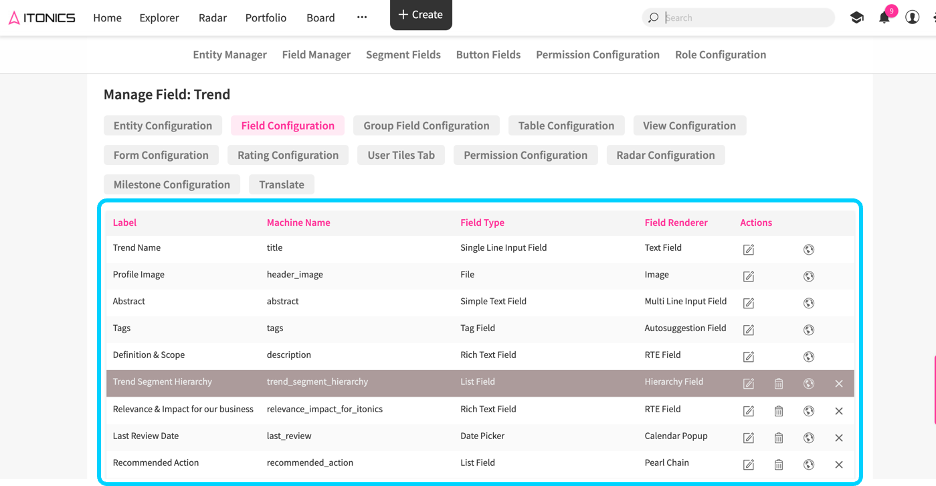
Task: Delete the Trend Segment Hierarchy field
Action: pos(778,383)
